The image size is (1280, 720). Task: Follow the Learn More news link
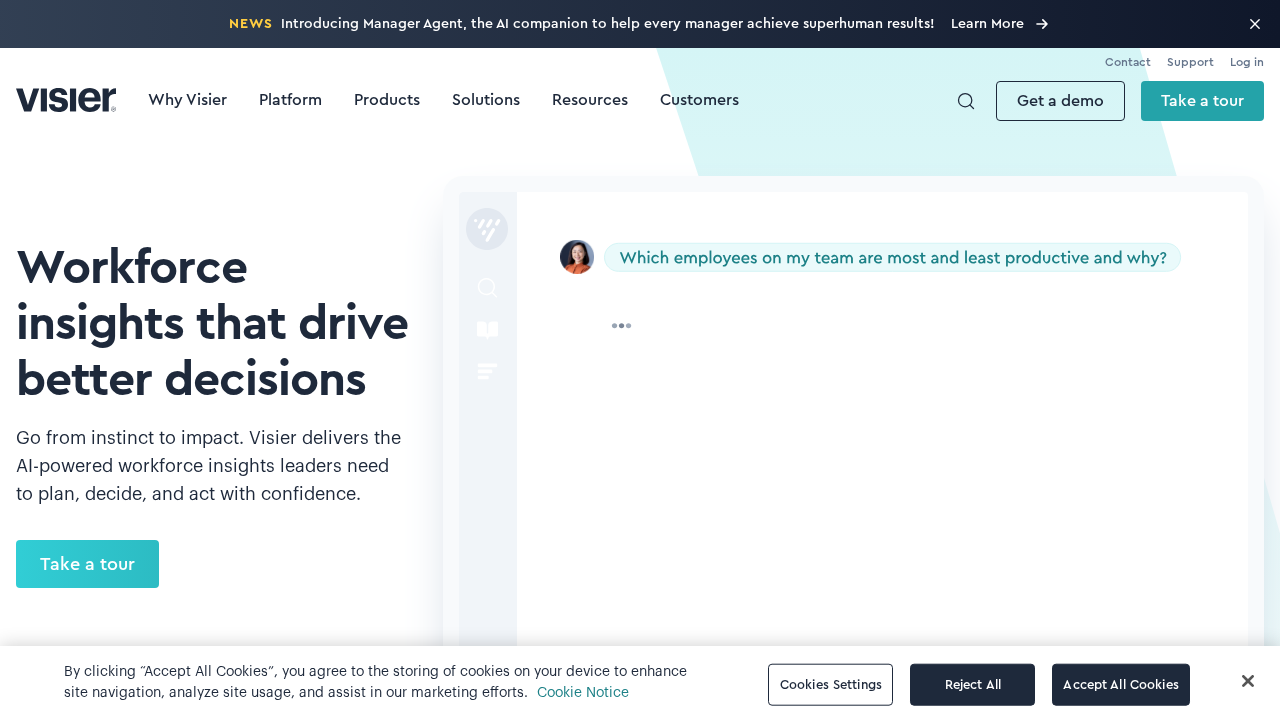[x=999, y=24]
